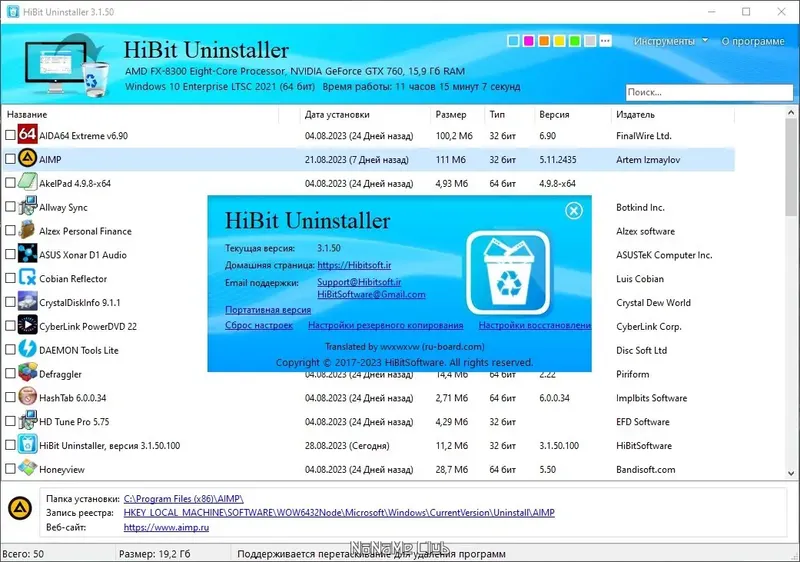Select the orange theme swatch
Viewport: 800px width, 562px height.
(x=544, y=41)
